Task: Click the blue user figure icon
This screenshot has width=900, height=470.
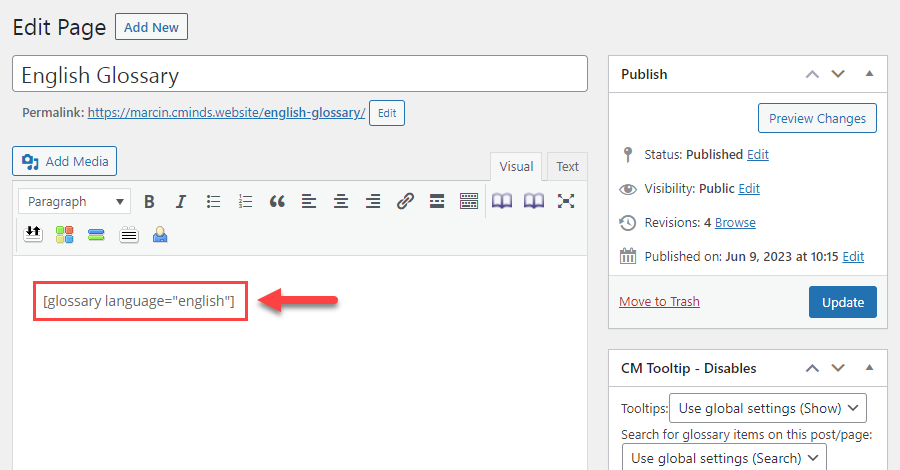Action: pyautogui.click(x=160, y=234)
